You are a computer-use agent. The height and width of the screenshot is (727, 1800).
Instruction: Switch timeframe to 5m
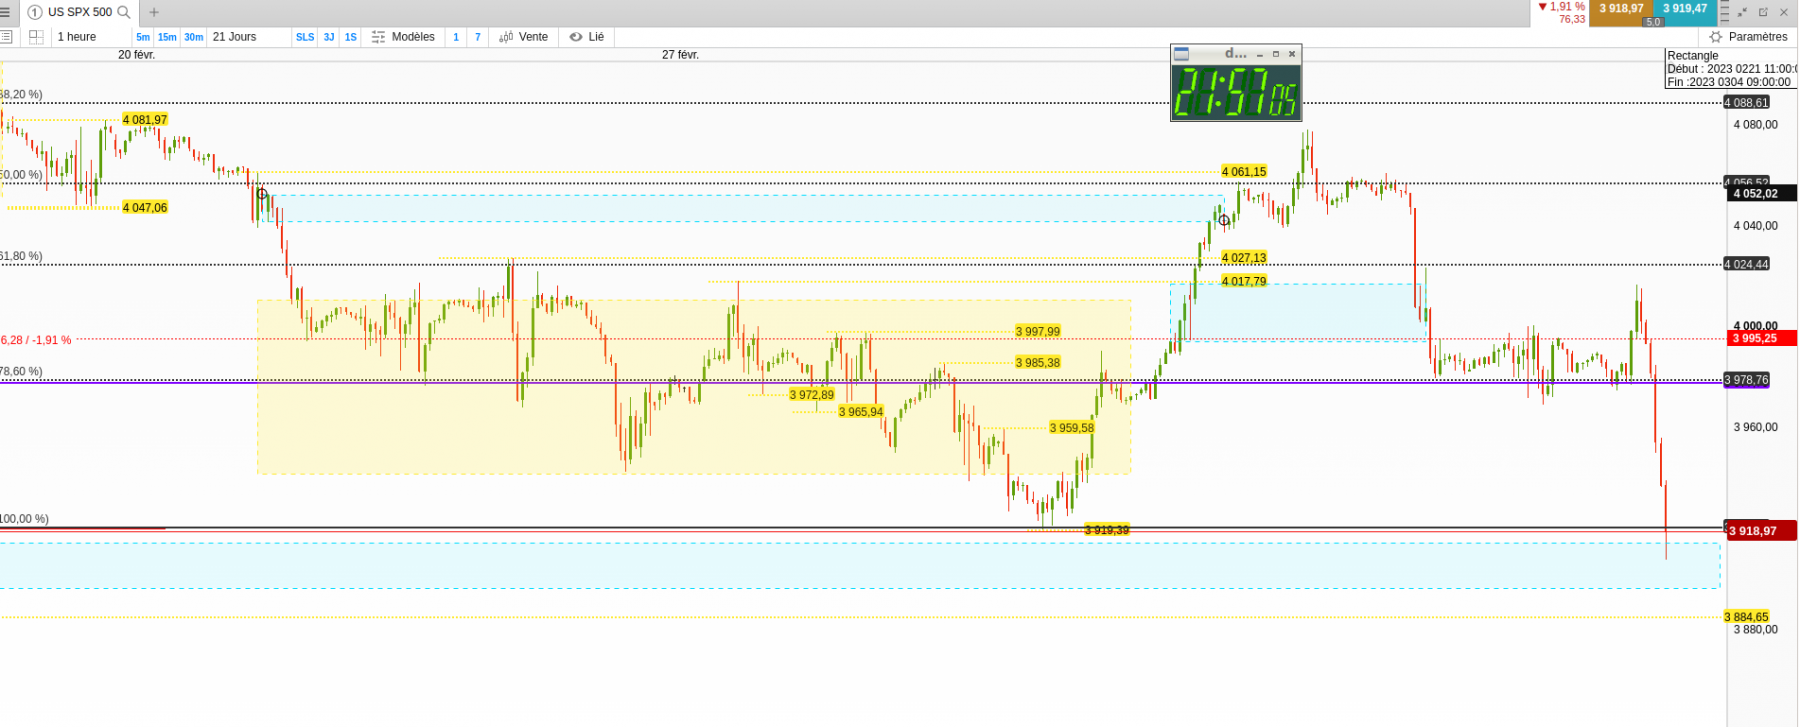pos(143,37)
